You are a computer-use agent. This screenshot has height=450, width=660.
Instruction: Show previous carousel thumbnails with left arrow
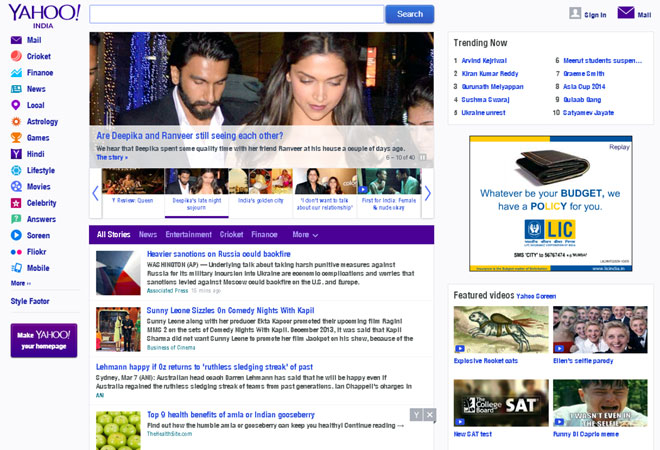[95, 193]
